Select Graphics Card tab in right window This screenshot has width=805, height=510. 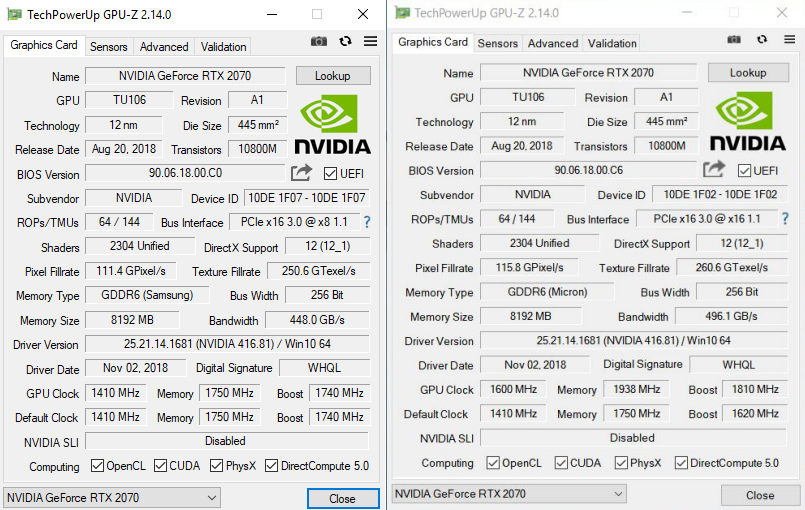tap(433, 42)
